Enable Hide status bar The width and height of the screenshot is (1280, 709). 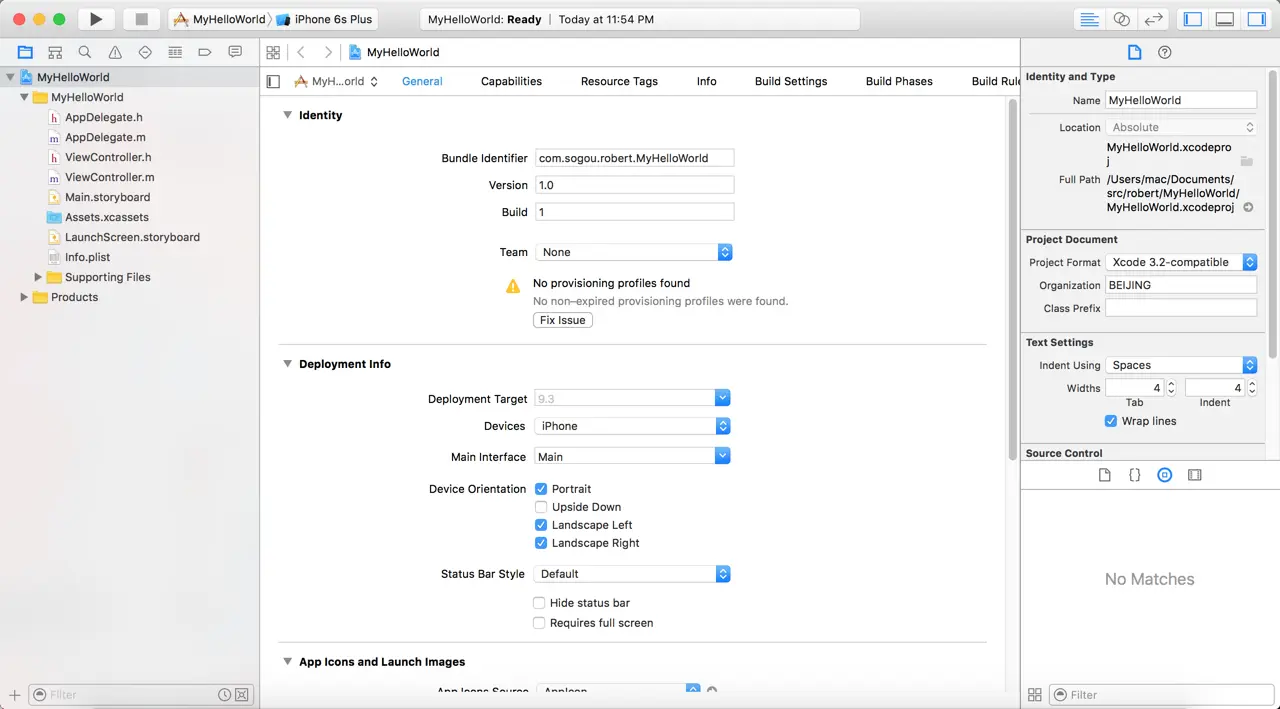(x=539, y=603)
